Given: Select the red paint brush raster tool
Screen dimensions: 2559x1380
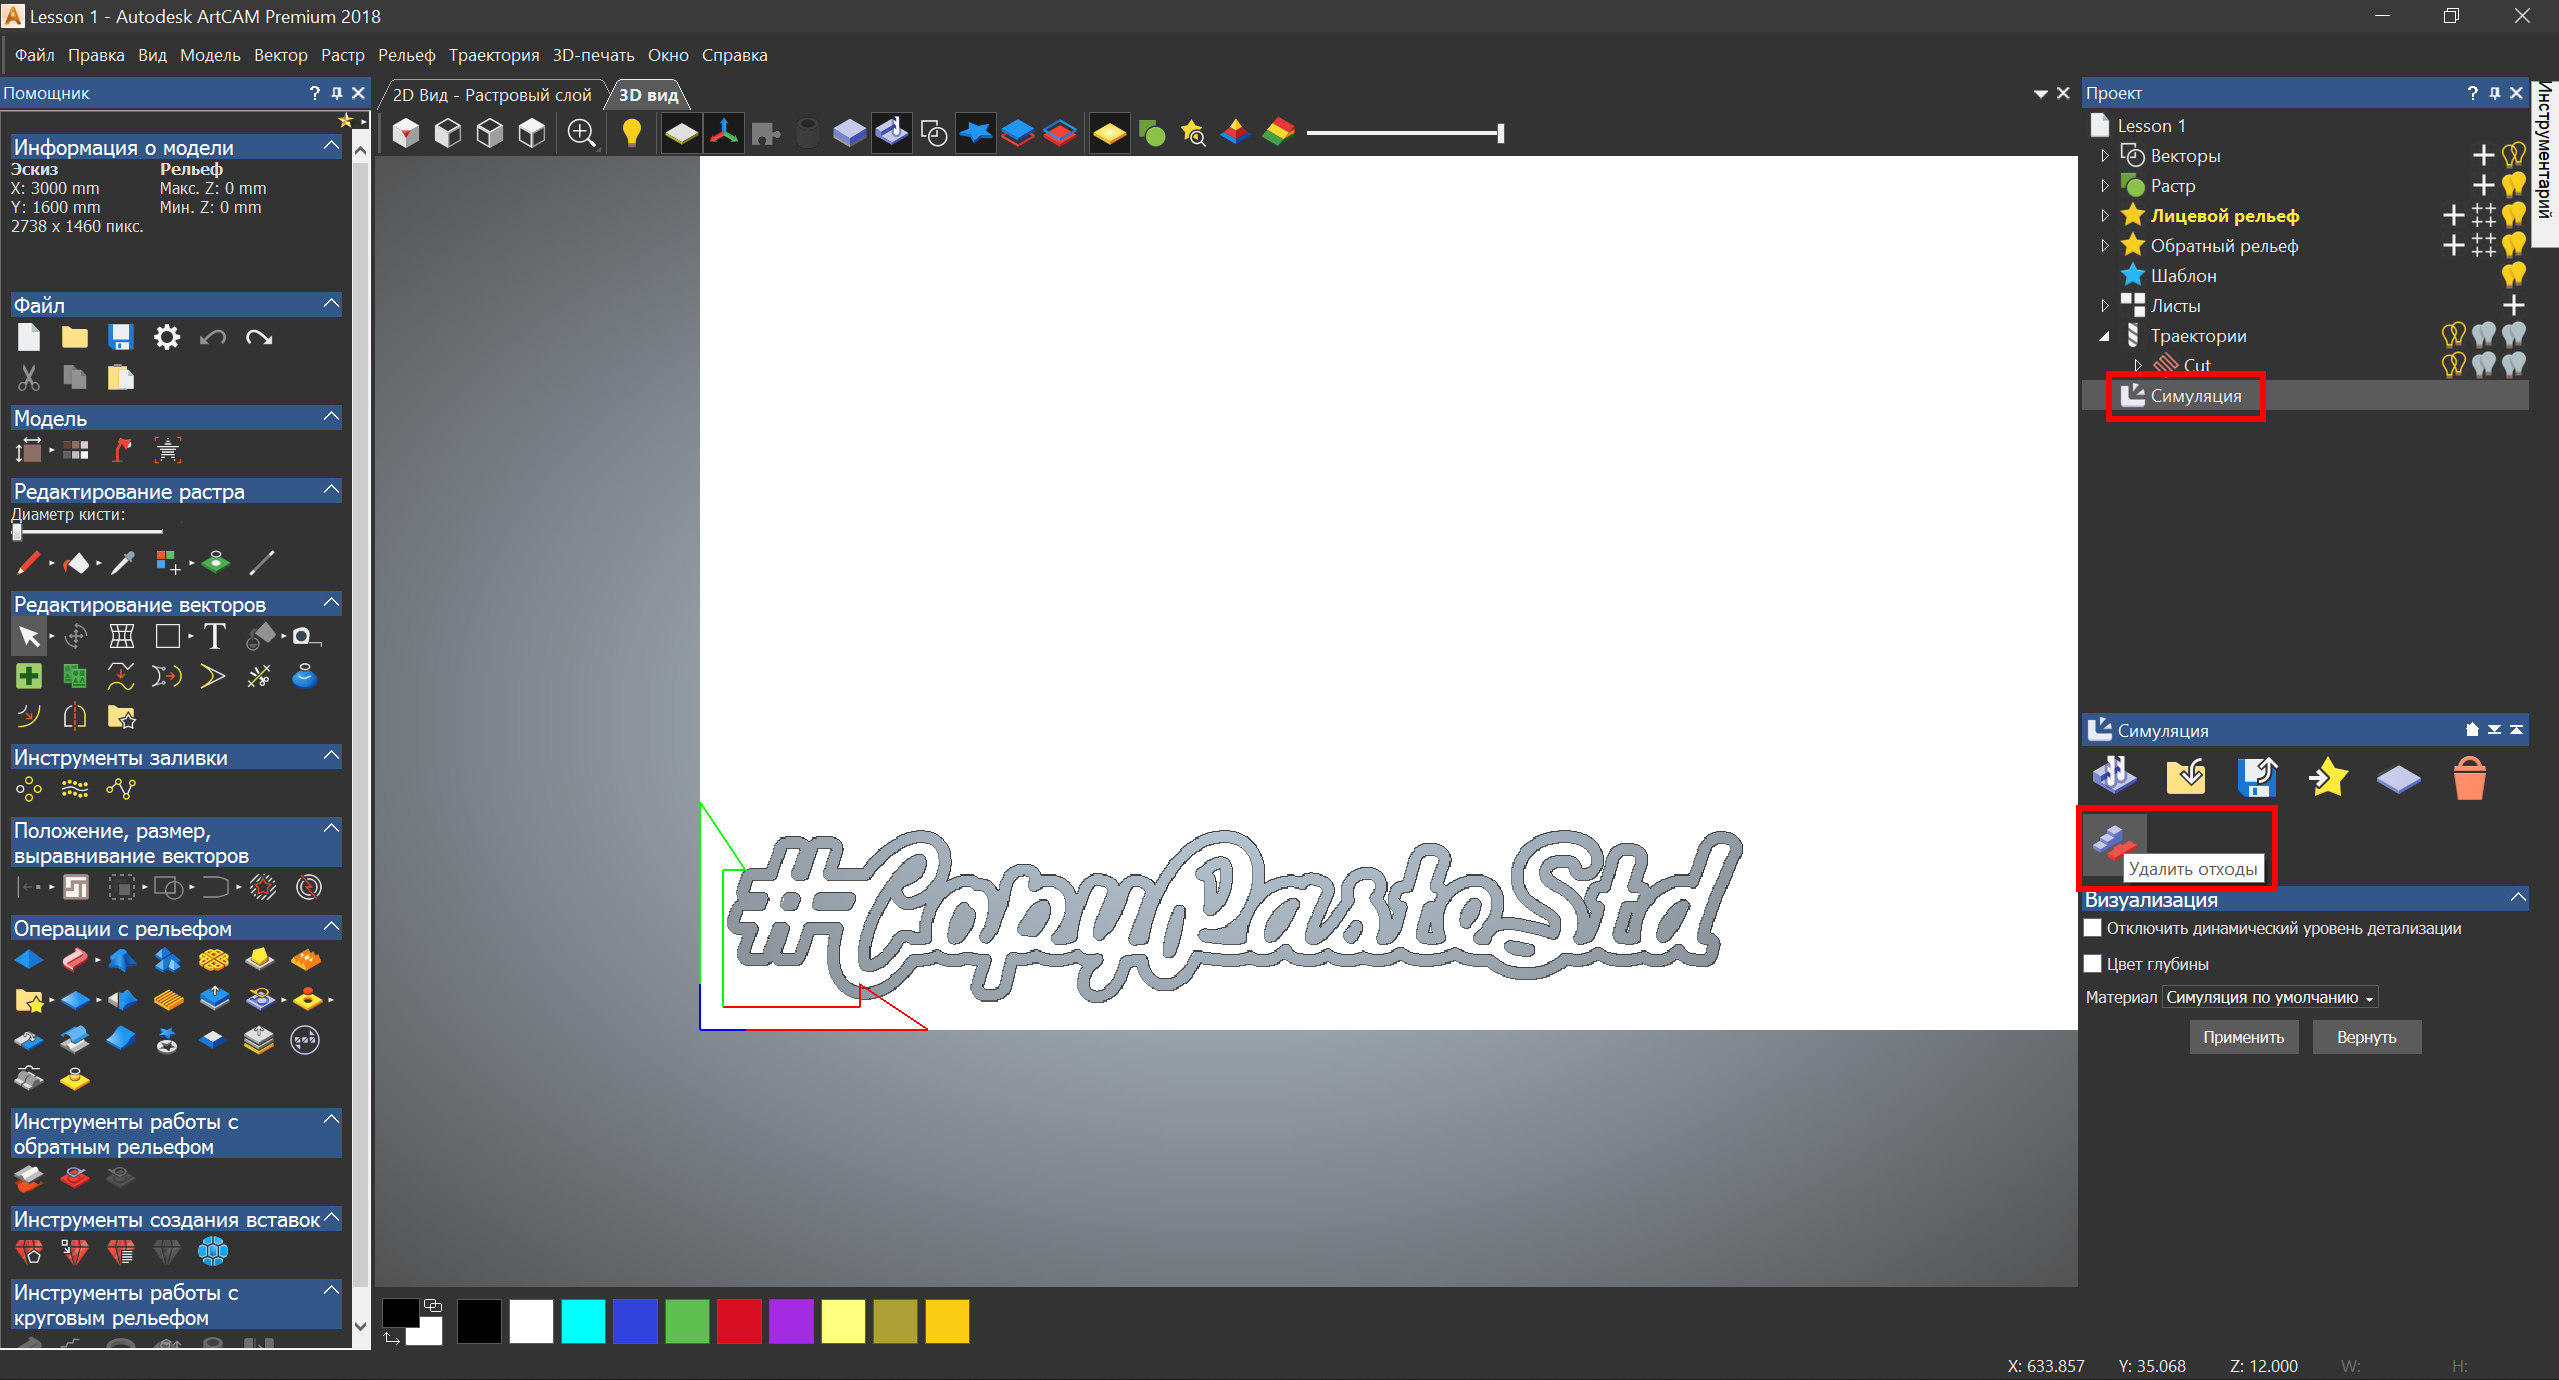Looking at the screenshot, I should (28, 563).
